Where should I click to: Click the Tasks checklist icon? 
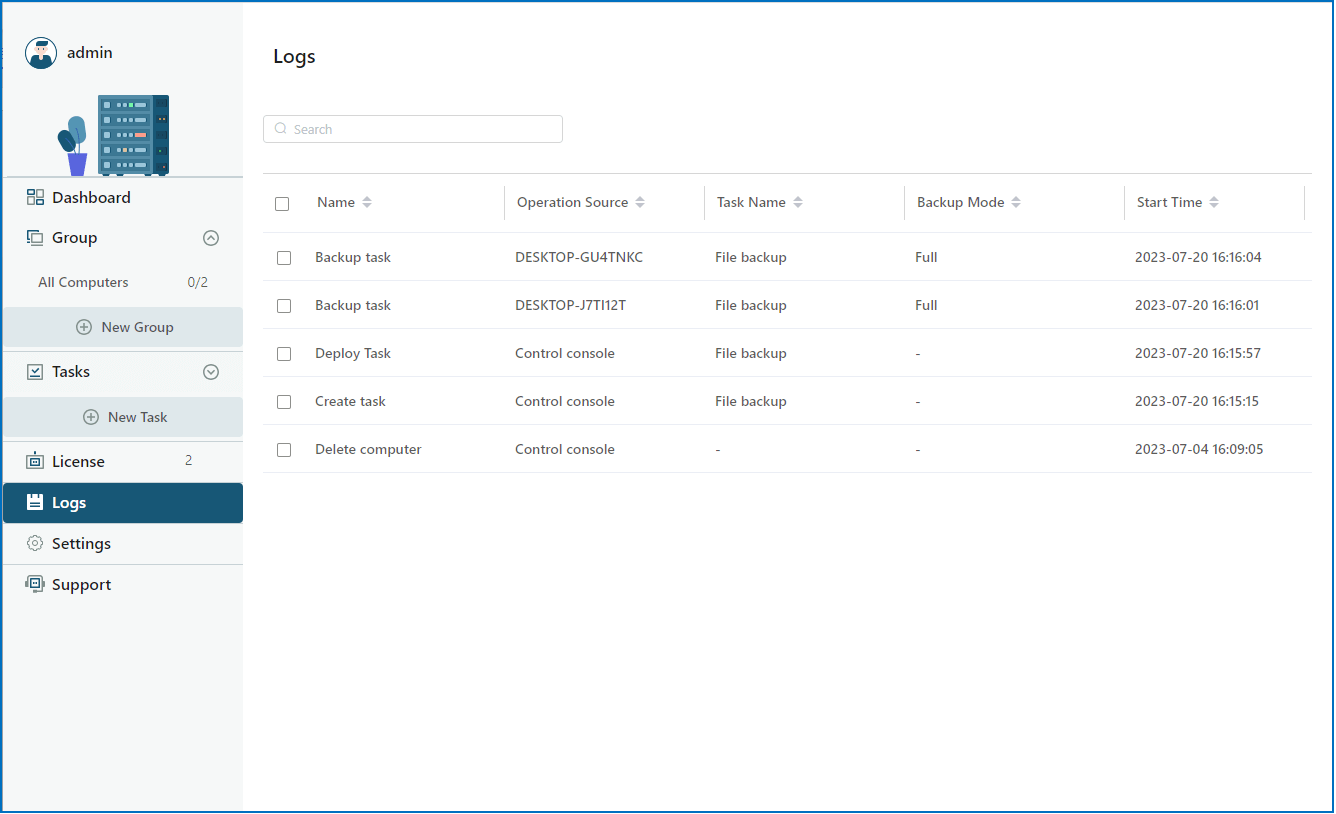[x=35, y=372]
